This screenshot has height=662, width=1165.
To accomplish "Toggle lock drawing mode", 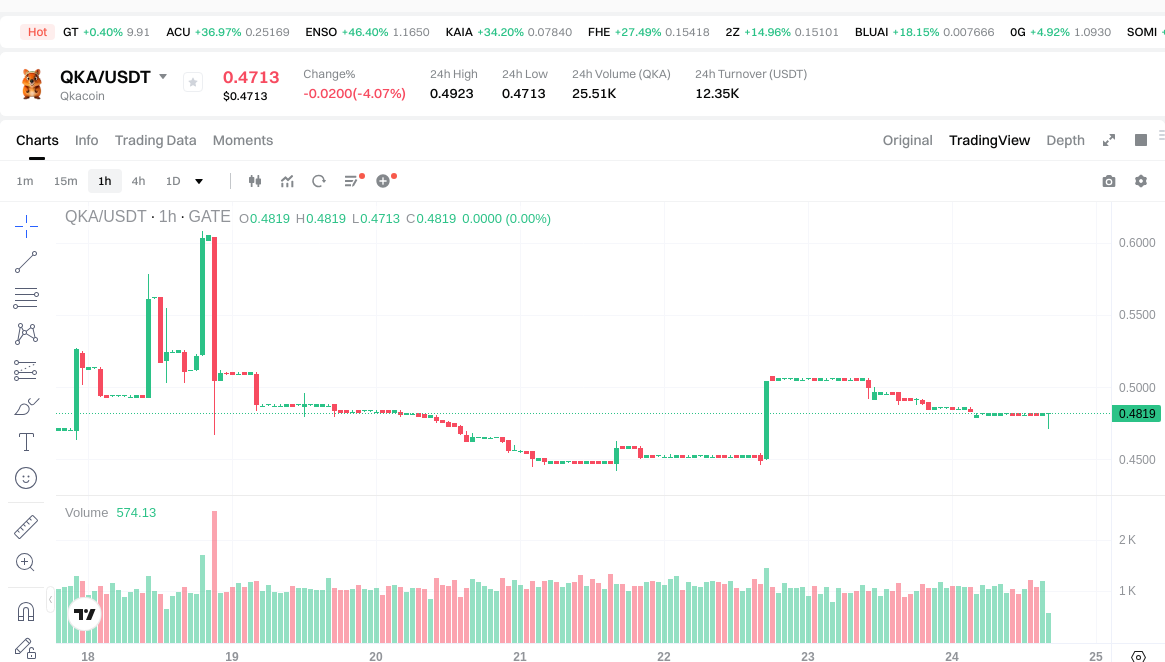I will pyautogui.click(x=26, y=648).
